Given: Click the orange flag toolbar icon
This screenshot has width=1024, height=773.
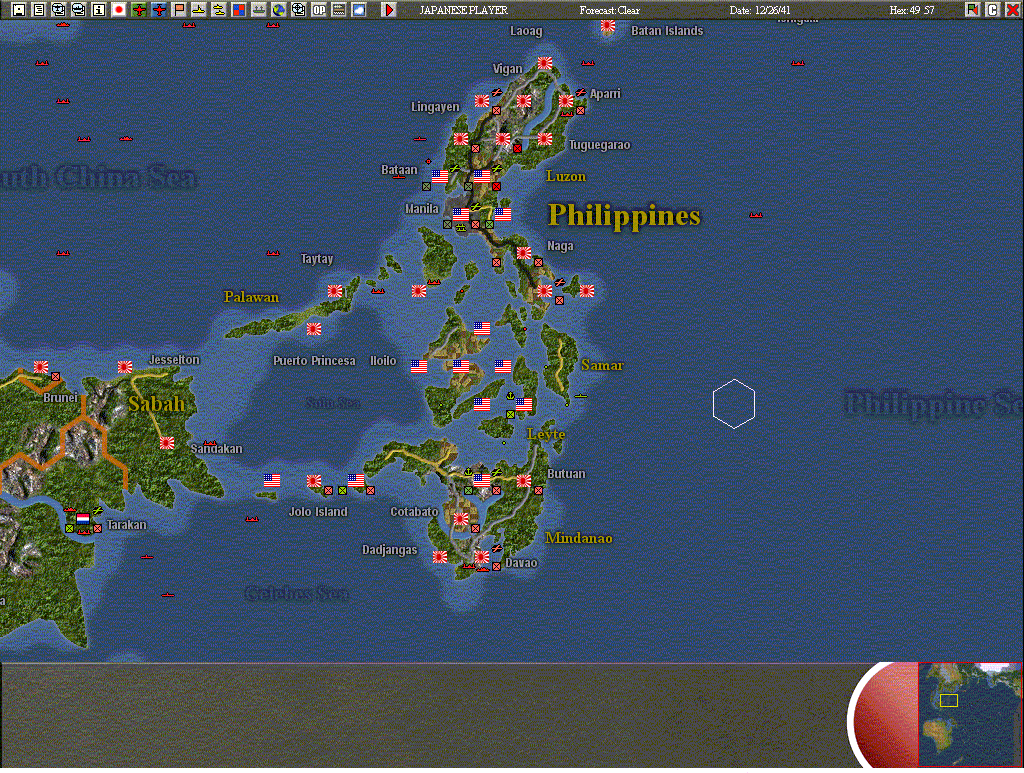Looking at the screenshot, I should tap(179, 9).
